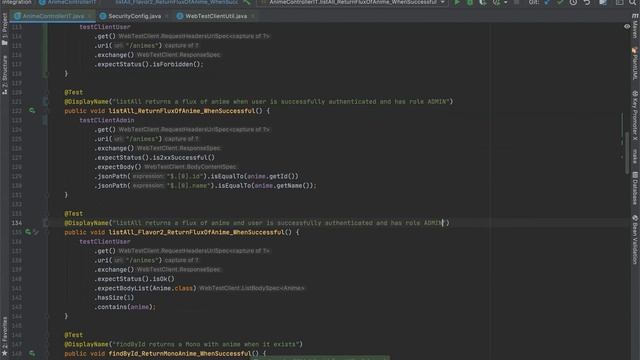Click the hasSize(1) call
Screen dimensions: 640x360
[116, 298]
